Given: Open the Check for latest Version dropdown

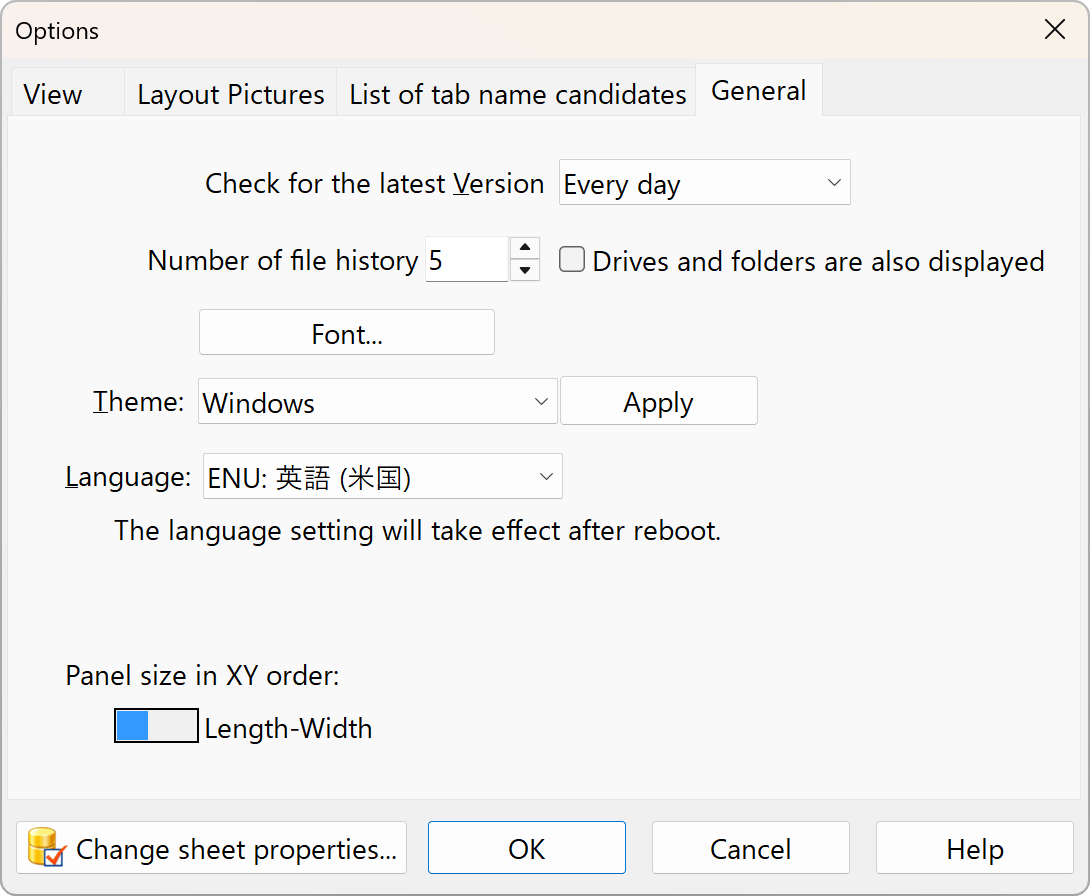Looking at the screenshot, I should (x=704, y=183).
